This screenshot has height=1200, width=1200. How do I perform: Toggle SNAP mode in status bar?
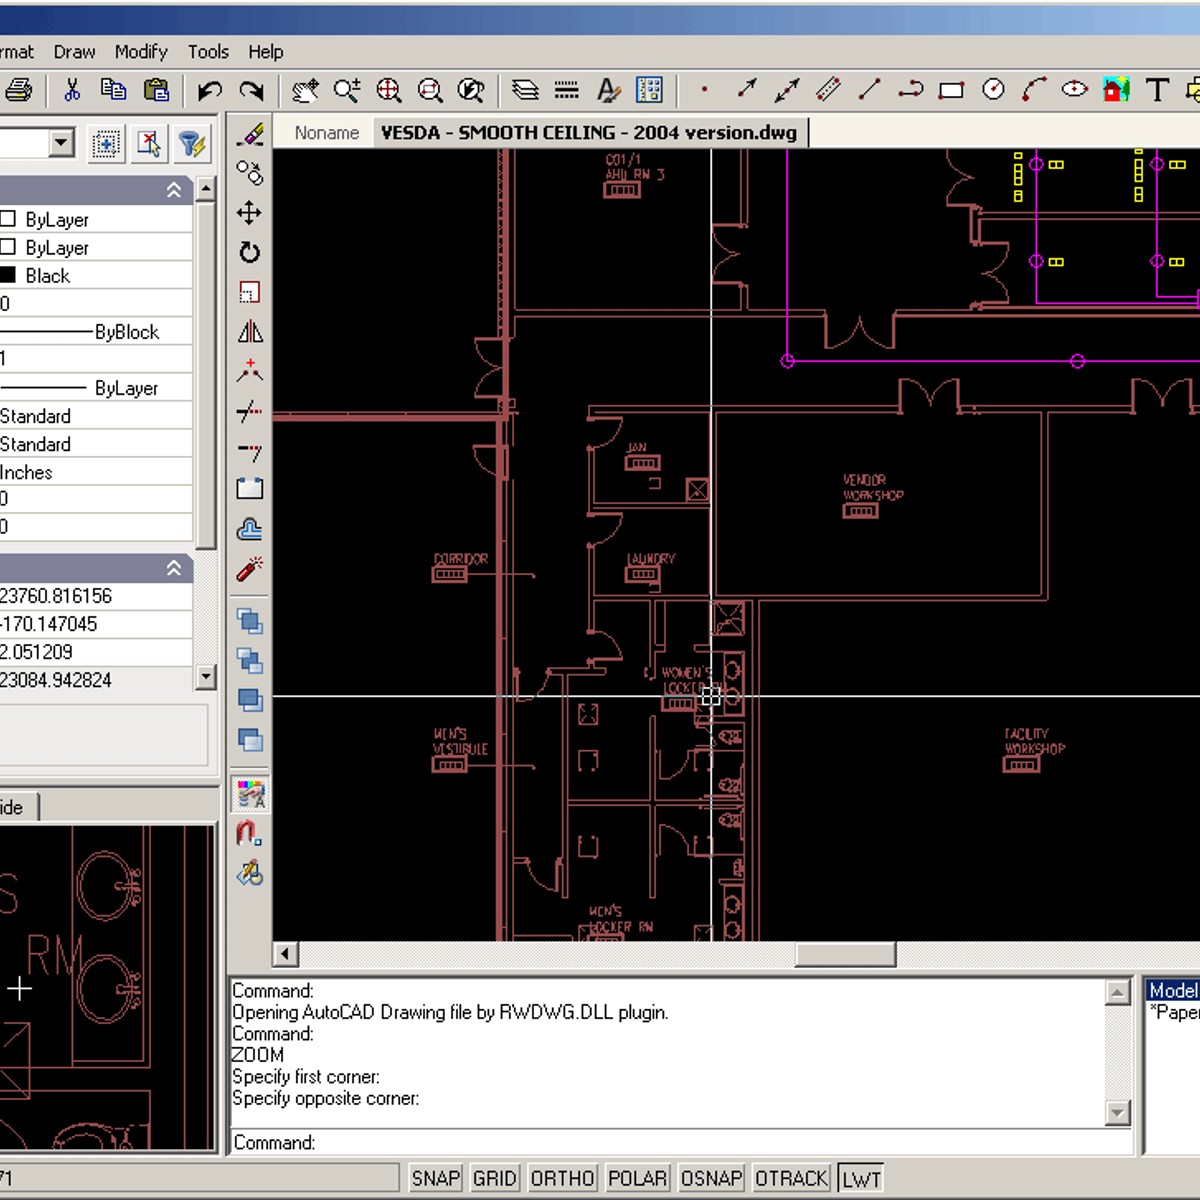pyautogui.click(x=435, y=1178)
